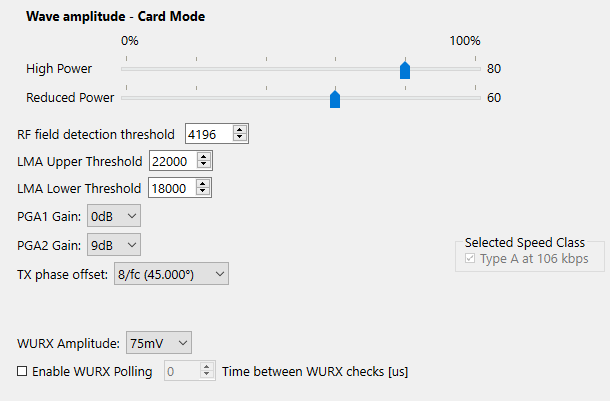Click the Reduced Power slider handle
The height and width of the screenshot is (401, 610).
pyautogui.click(x=335, y=98)
